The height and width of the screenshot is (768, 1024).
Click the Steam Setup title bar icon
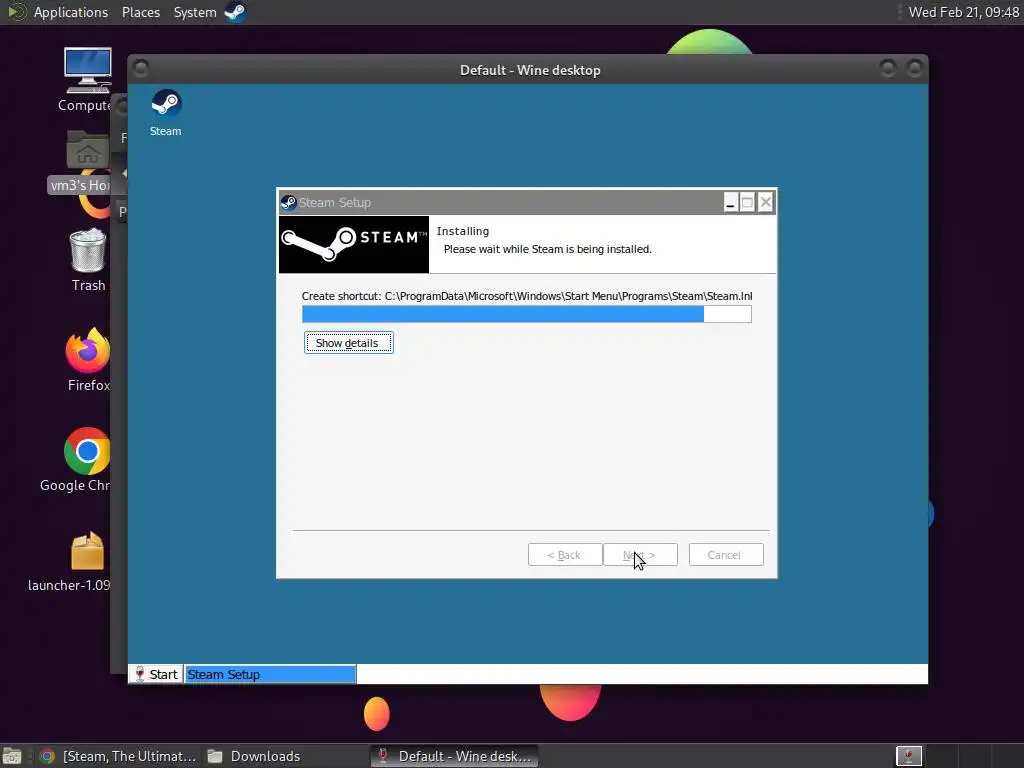click(288, 202)
